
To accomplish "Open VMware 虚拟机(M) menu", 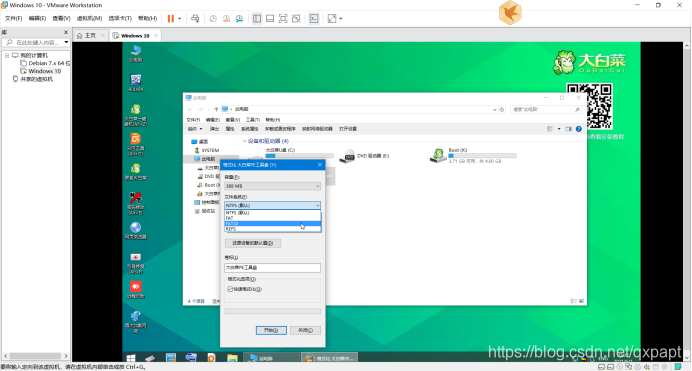I will pyautogui.click(x=89, y=19).
